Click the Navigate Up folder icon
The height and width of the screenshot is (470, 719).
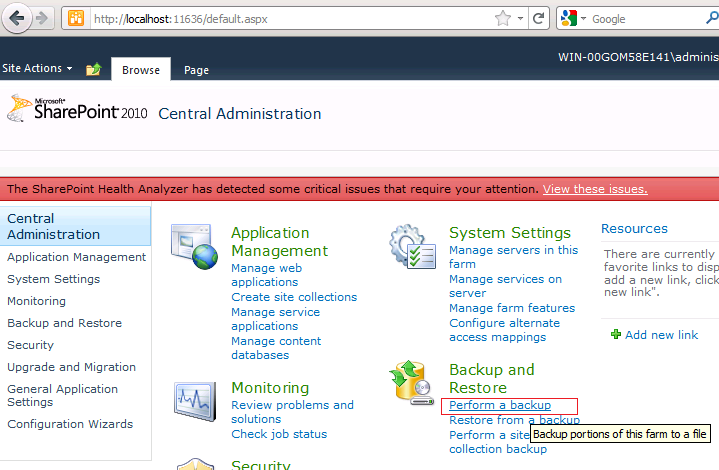pos(94,69)
